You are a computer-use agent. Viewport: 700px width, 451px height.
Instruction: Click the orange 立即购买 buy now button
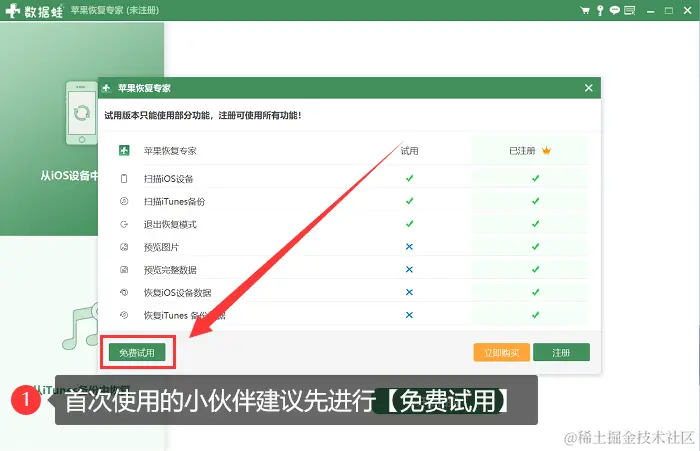click(x=501, y=352)
